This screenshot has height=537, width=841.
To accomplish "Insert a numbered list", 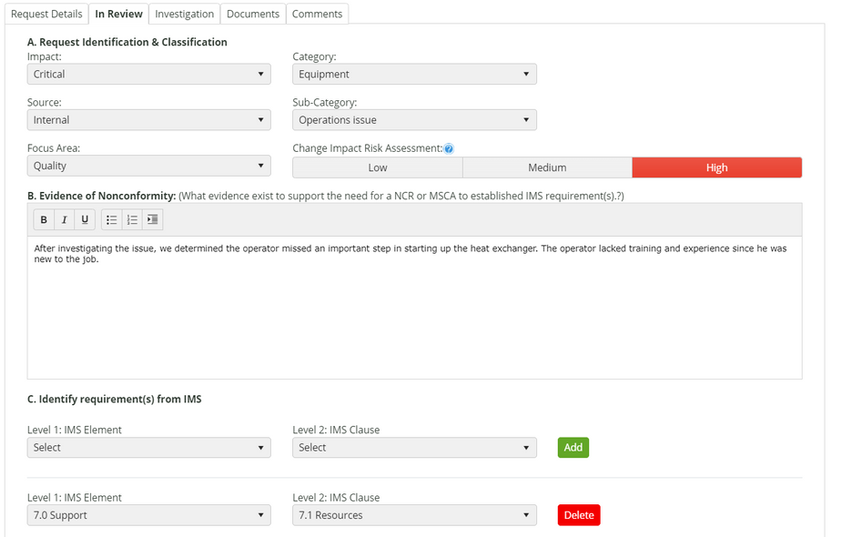I will (x=132, y=220).
